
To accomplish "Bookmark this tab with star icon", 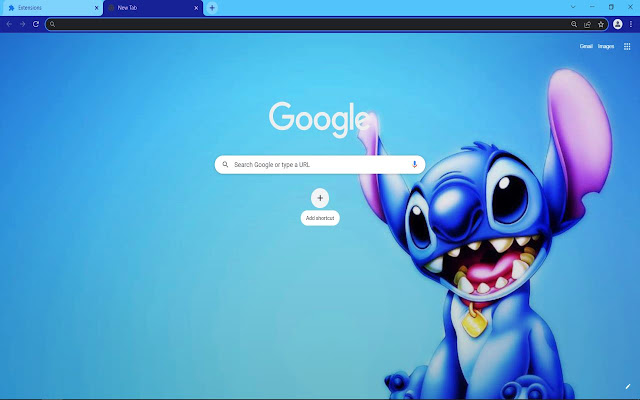I will click(x=601, y=24).
